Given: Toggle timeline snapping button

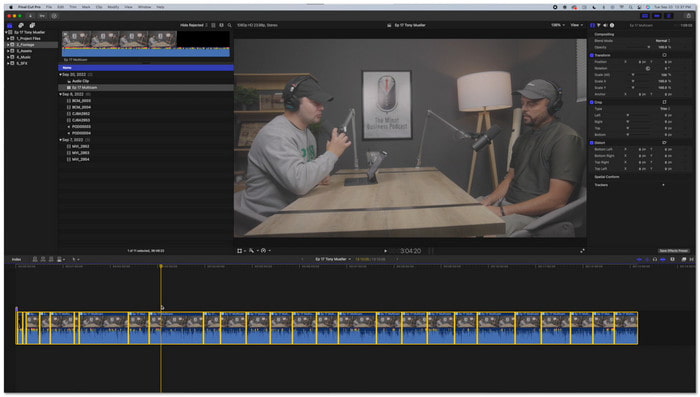Looking at the screenshot, I should (663, 259).
